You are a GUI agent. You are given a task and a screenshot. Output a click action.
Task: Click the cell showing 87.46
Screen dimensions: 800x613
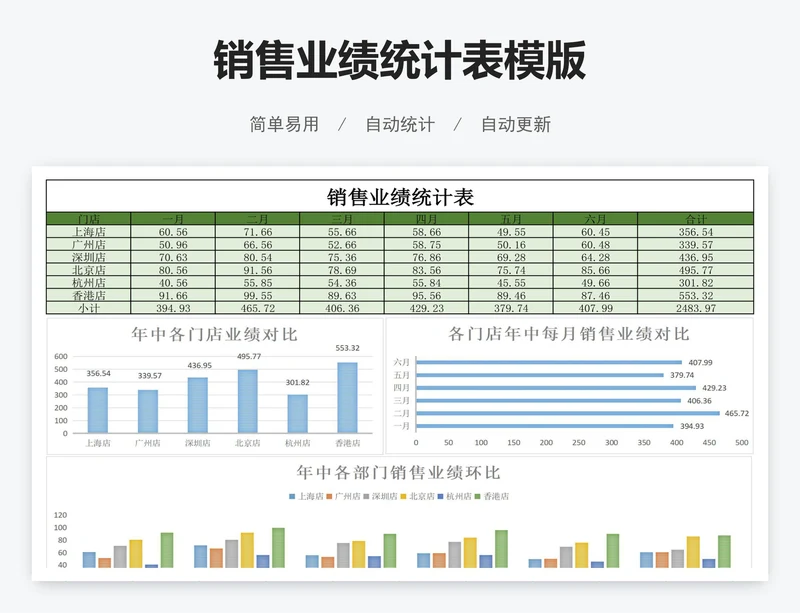(x=595, y=296)
